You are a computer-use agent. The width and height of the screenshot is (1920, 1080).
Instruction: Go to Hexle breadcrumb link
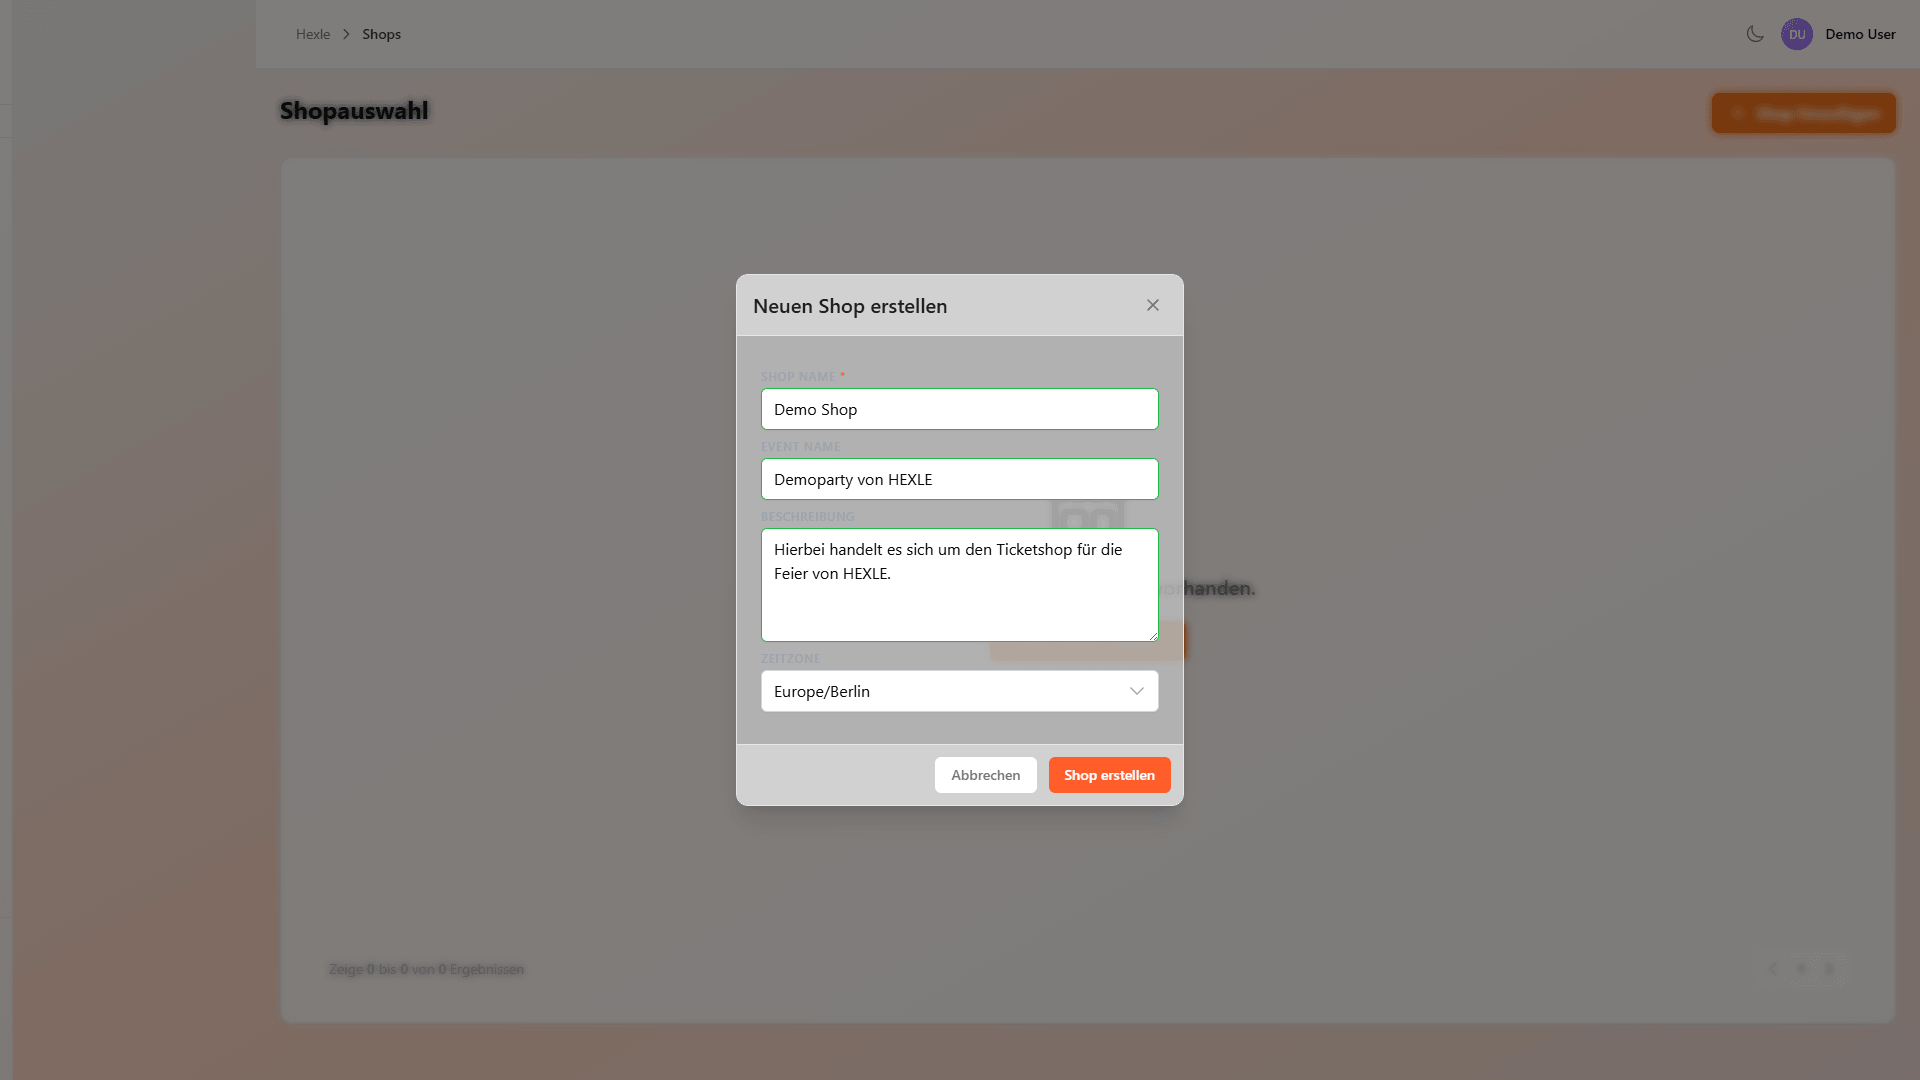[x=312, y=34]
